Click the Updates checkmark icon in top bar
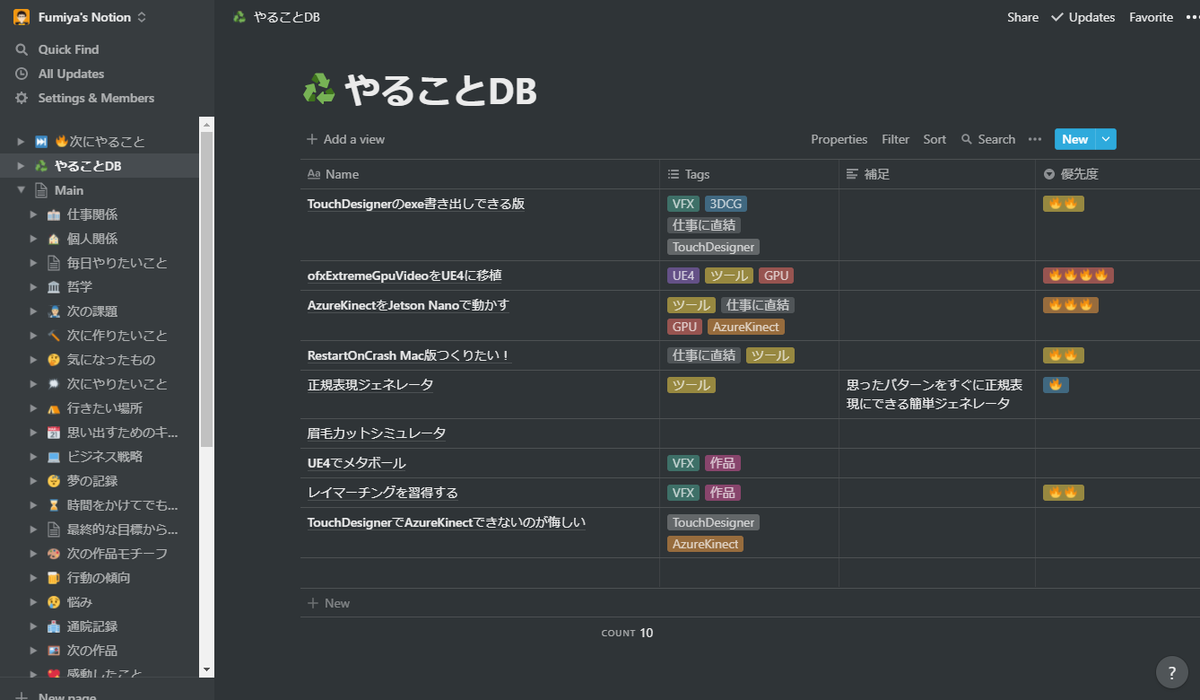 pyautogui.click(x=1057, y=17)
